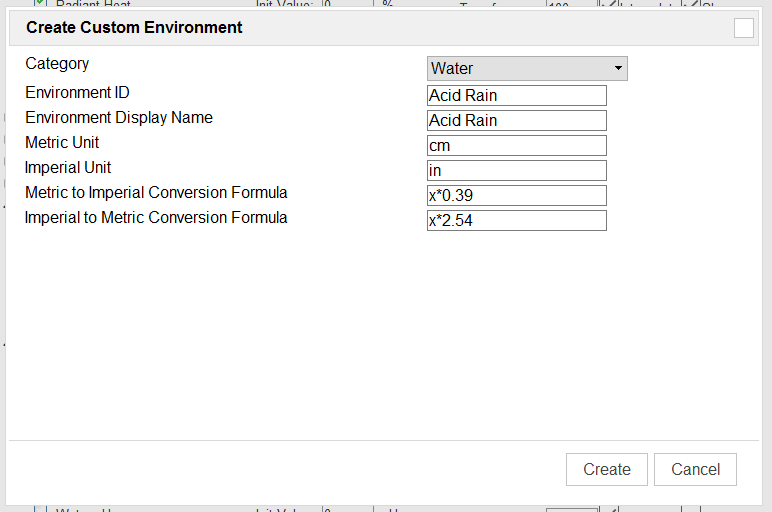
Task: Open the Category dropdown showing Water
Action: pyautogui.click(x=527, y=68)
